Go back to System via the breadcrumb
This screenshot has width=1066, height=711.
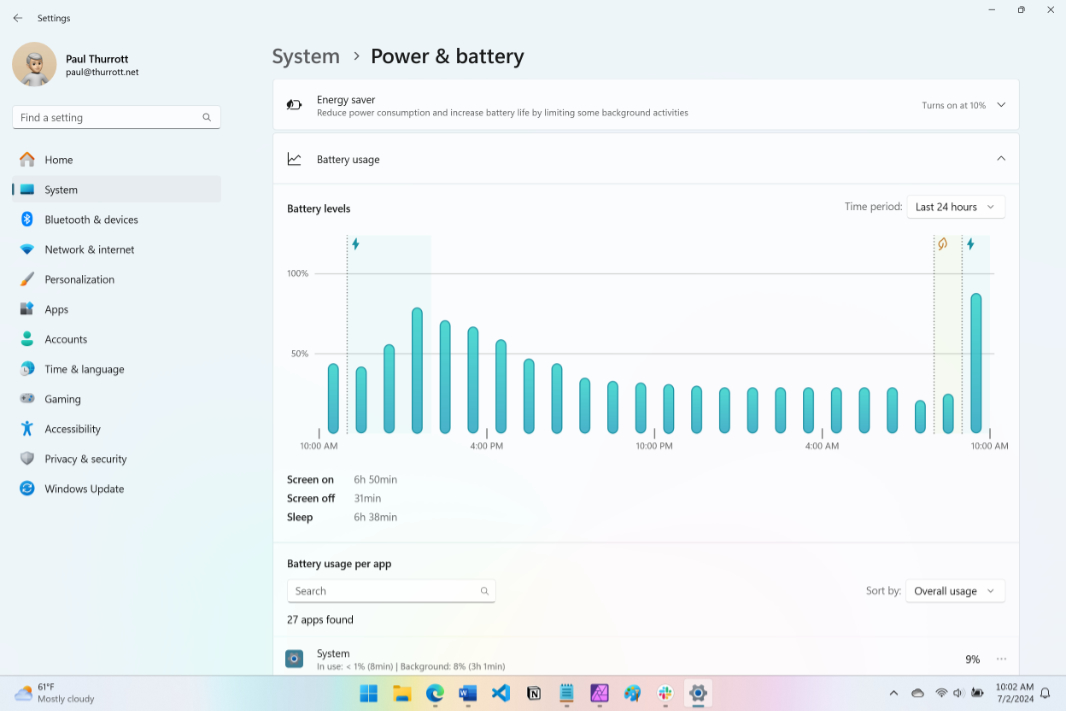tap(306, 56)
